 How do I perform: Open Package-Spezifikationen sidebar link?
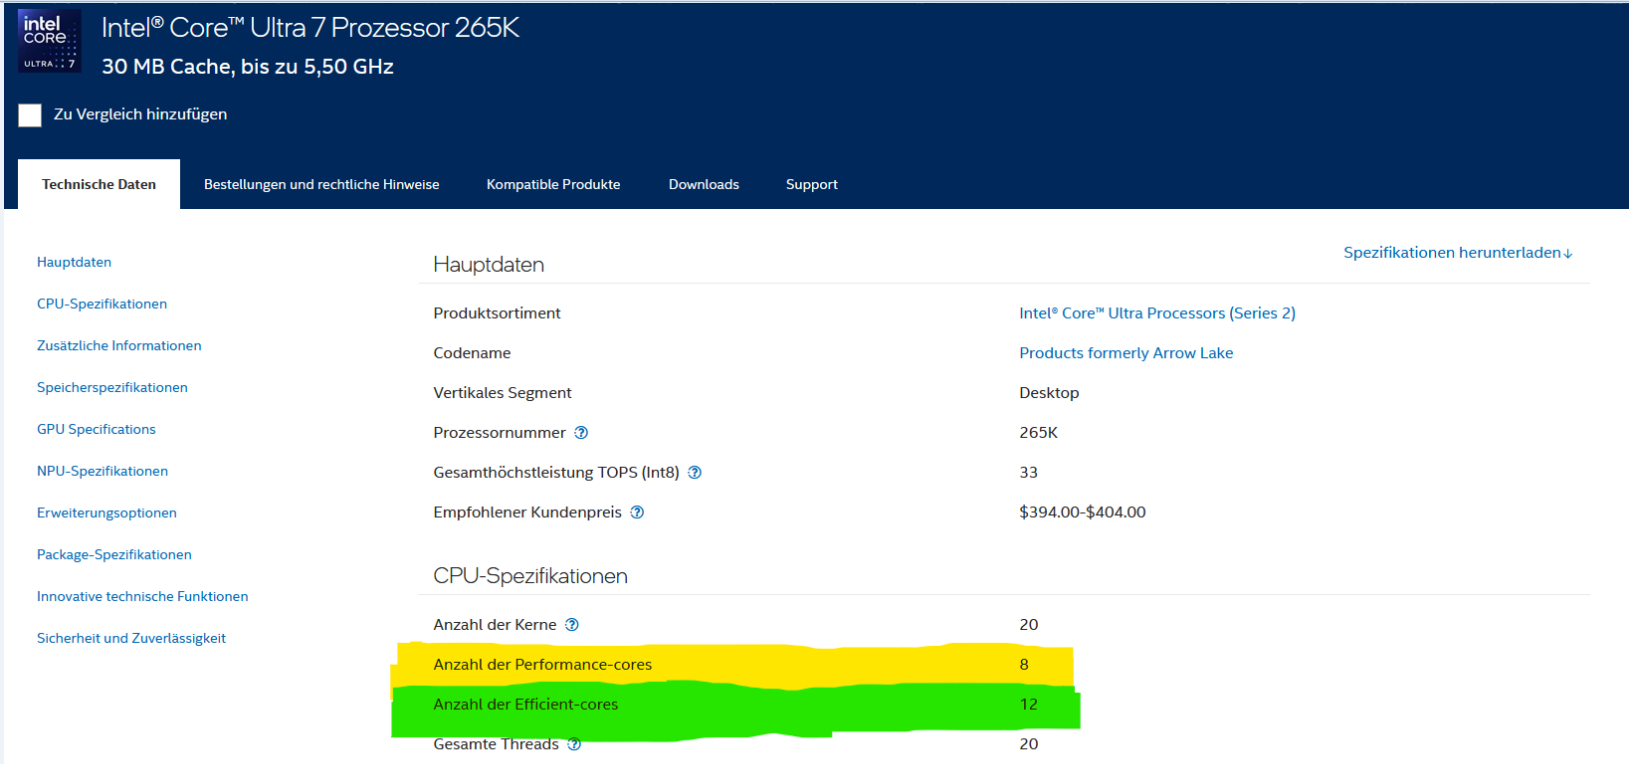click(x=114, y=555)
